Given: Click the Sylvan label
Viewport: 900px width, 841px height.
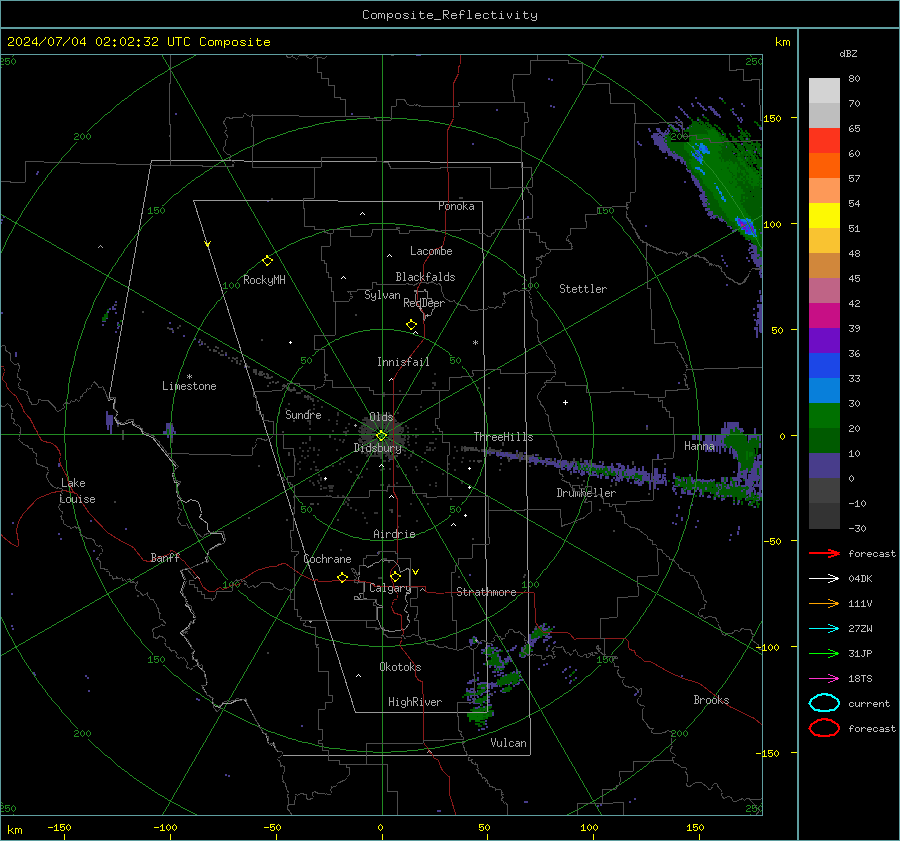Looking at the screenshot, I should [382, 295].
